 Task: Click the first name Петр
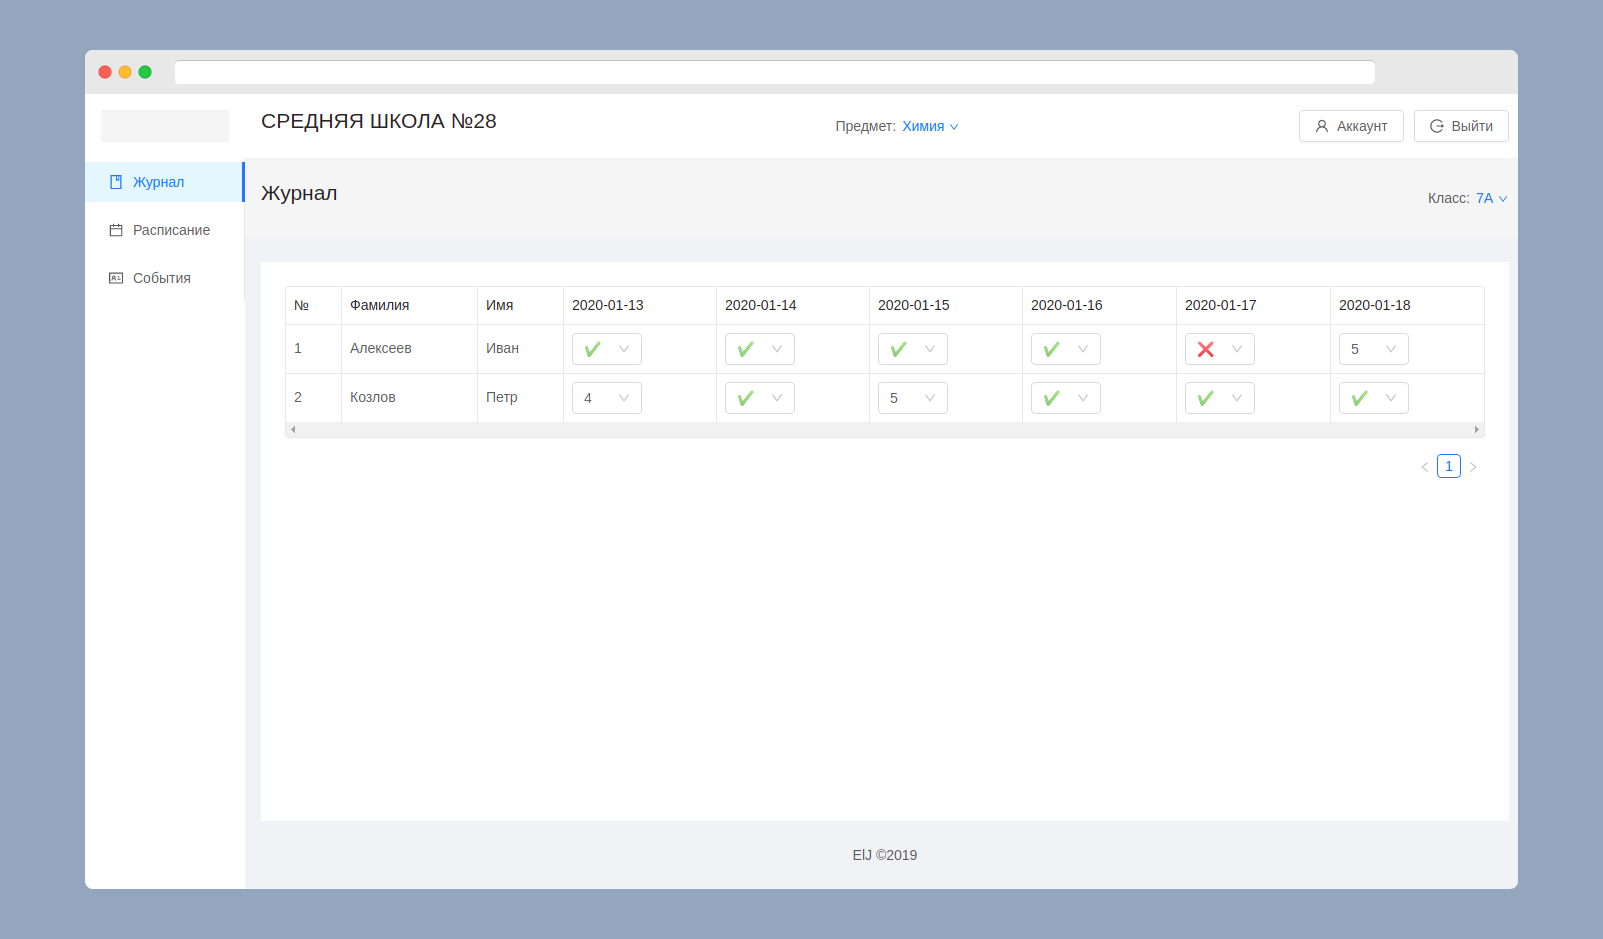(502, 397)
